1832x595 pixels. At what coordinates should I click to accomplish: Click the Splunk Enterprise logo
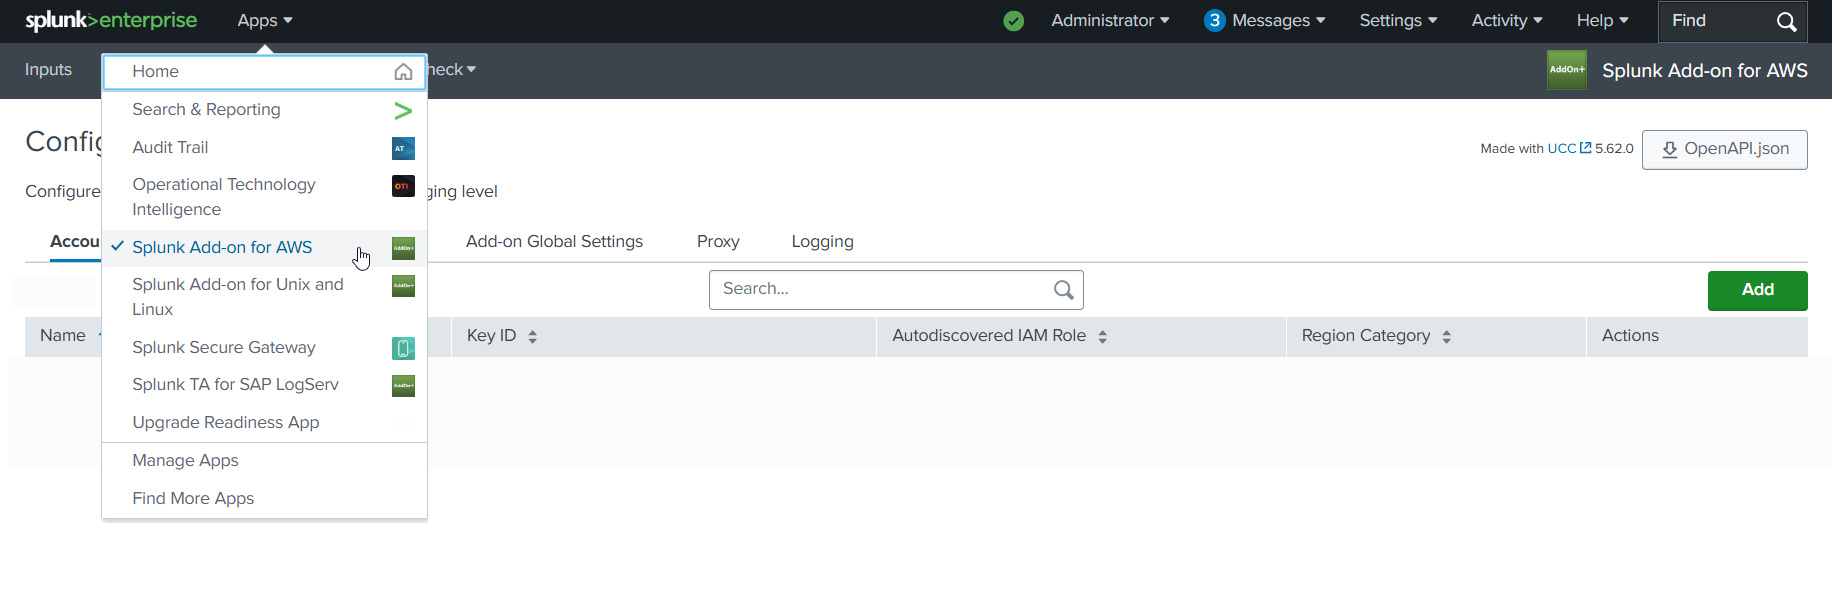pyautogui.click(x=111, y=20)
